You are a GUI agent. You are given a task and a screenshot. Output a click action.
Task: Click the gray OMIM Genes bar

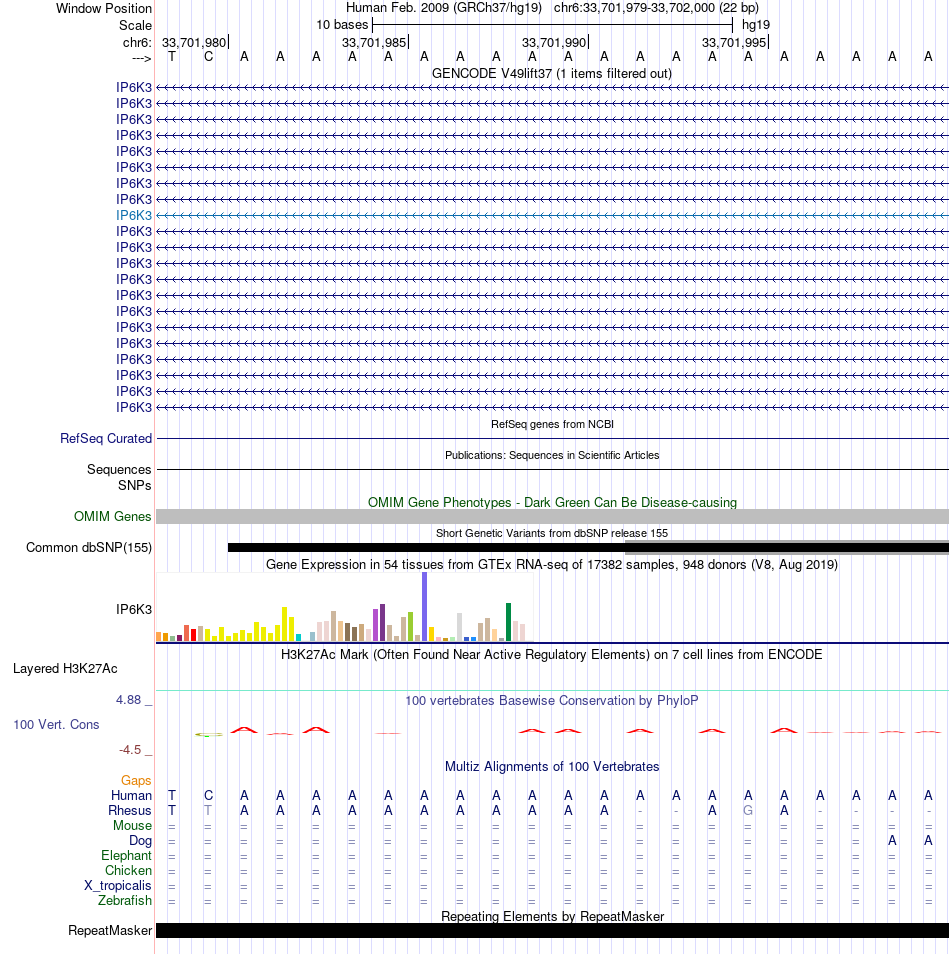pyautogui.click(x=552, y=517)
